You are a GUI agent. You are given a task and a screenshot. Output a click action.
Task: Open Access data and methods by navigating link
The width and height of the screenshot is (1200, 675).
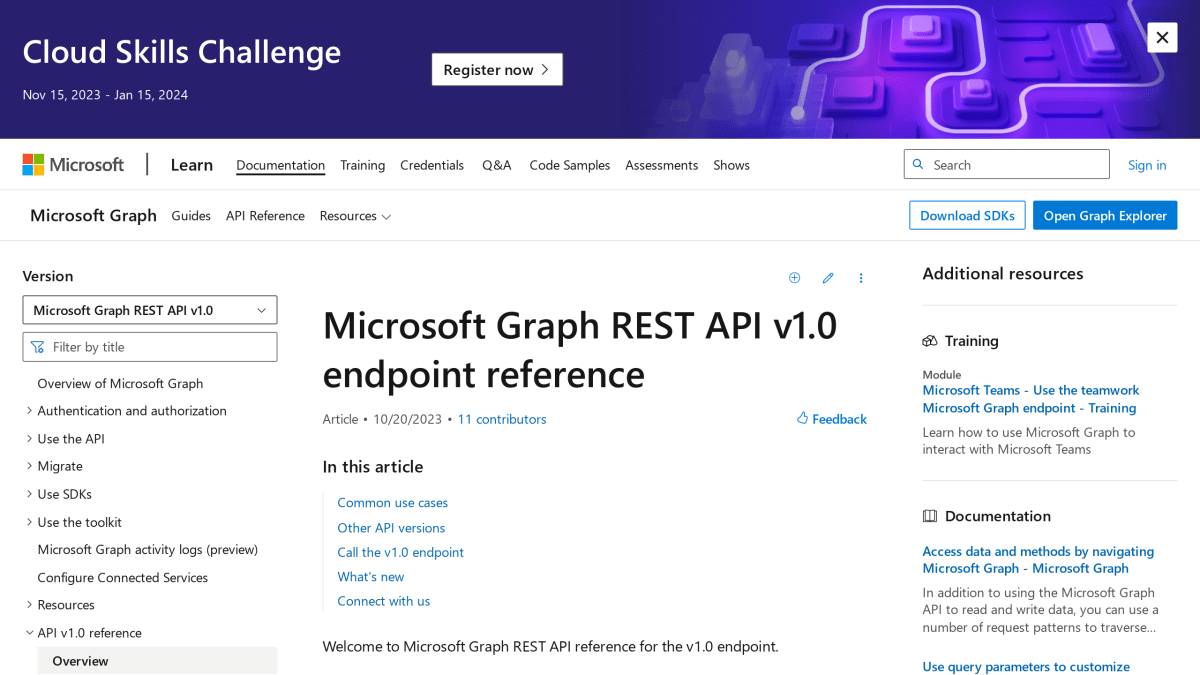click(1038, 560)
